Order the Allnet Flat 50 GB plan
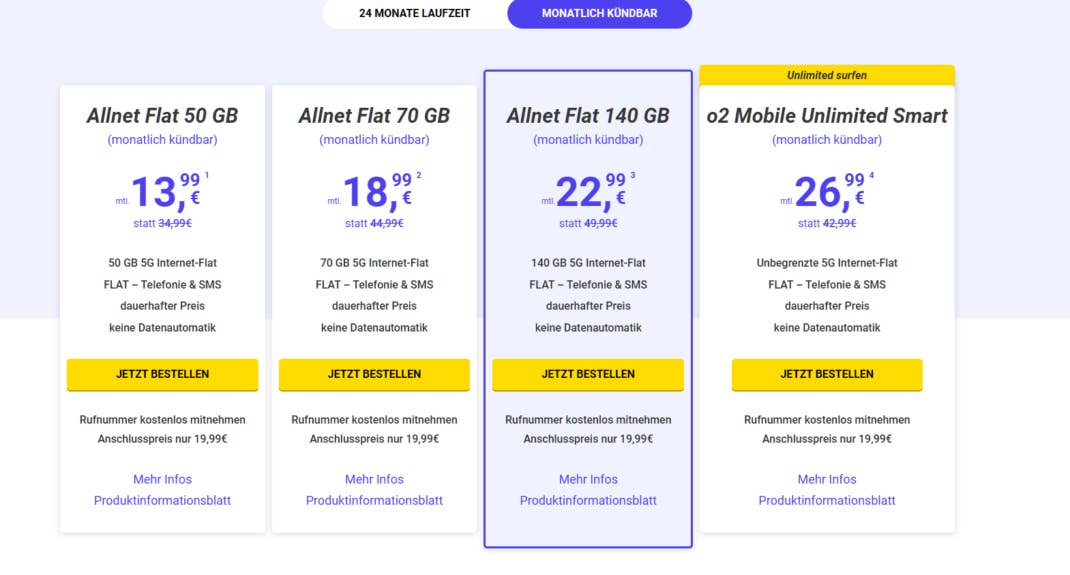 162,374
